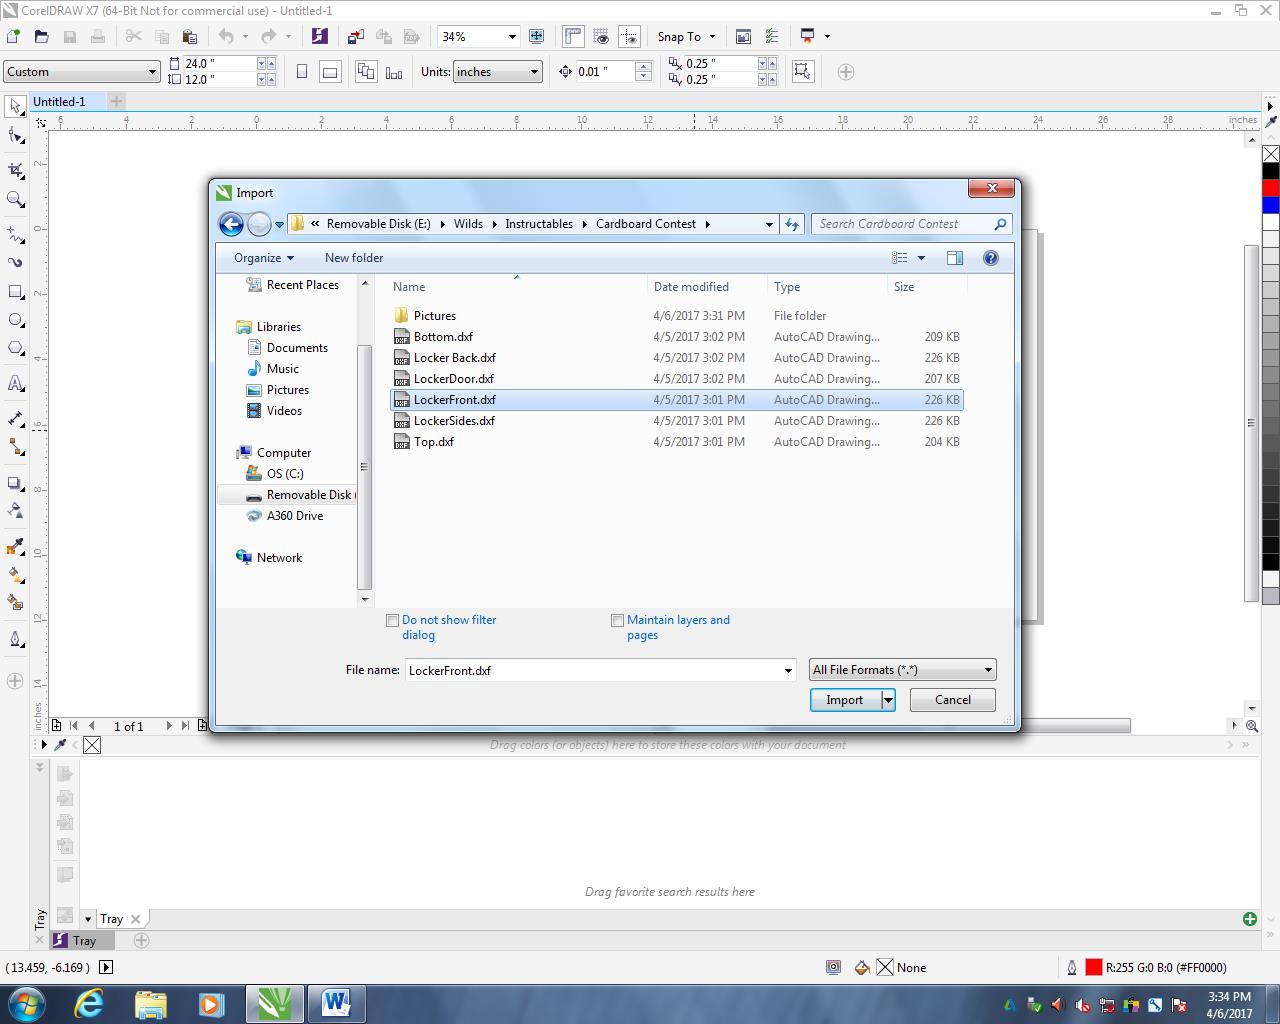Screen dimensions: 1280x1024
Task: Select Landscape page orientation
Action: (330, 72)
